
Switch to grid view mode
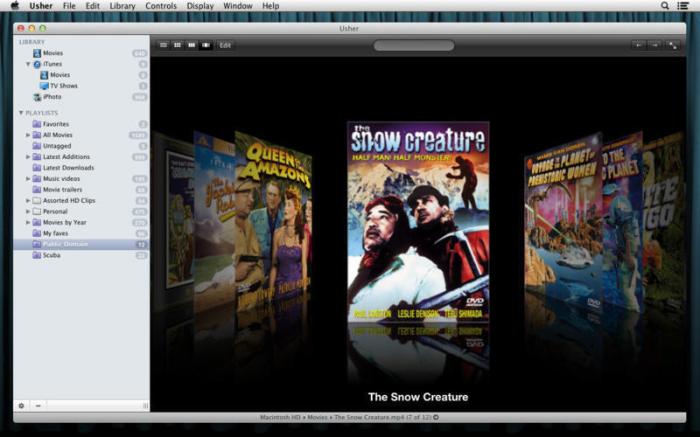click(178, 45)
